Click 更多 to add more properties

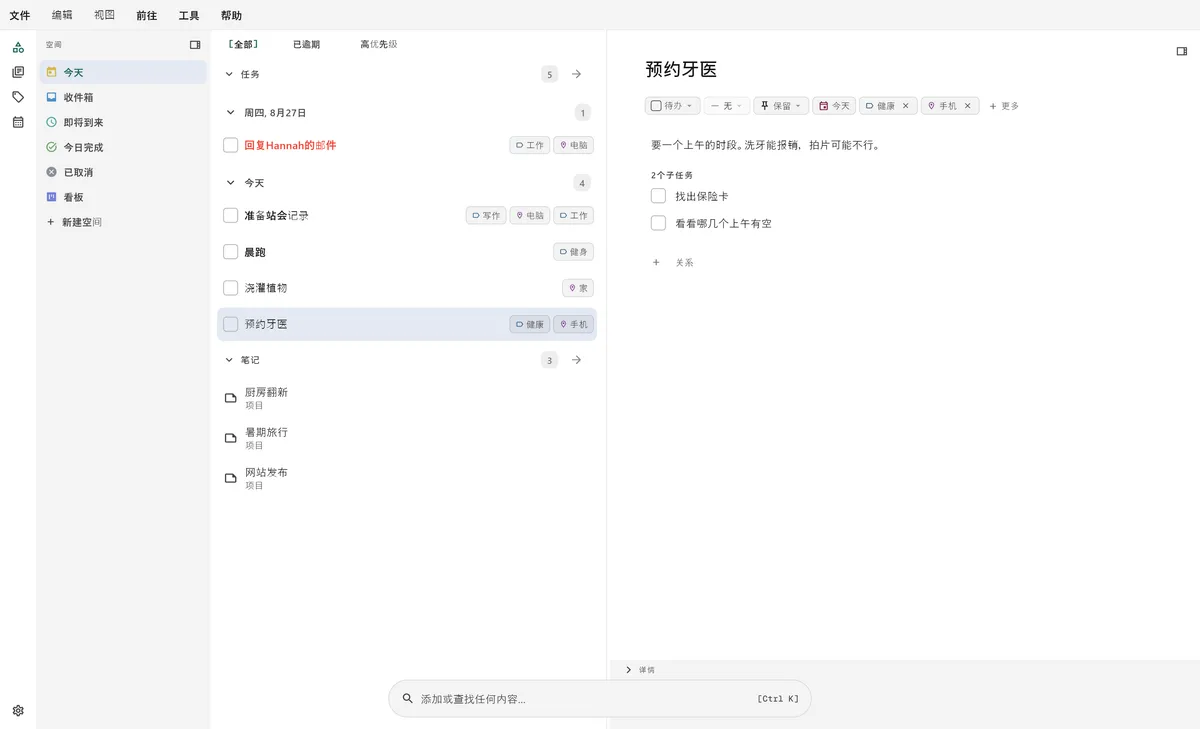1004,106
